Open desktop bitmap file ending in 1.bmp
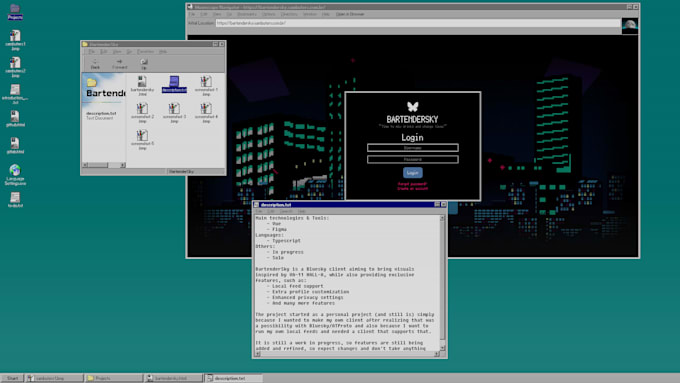The width and height of the screenshot is (680, 383). [x=15, y=39]
